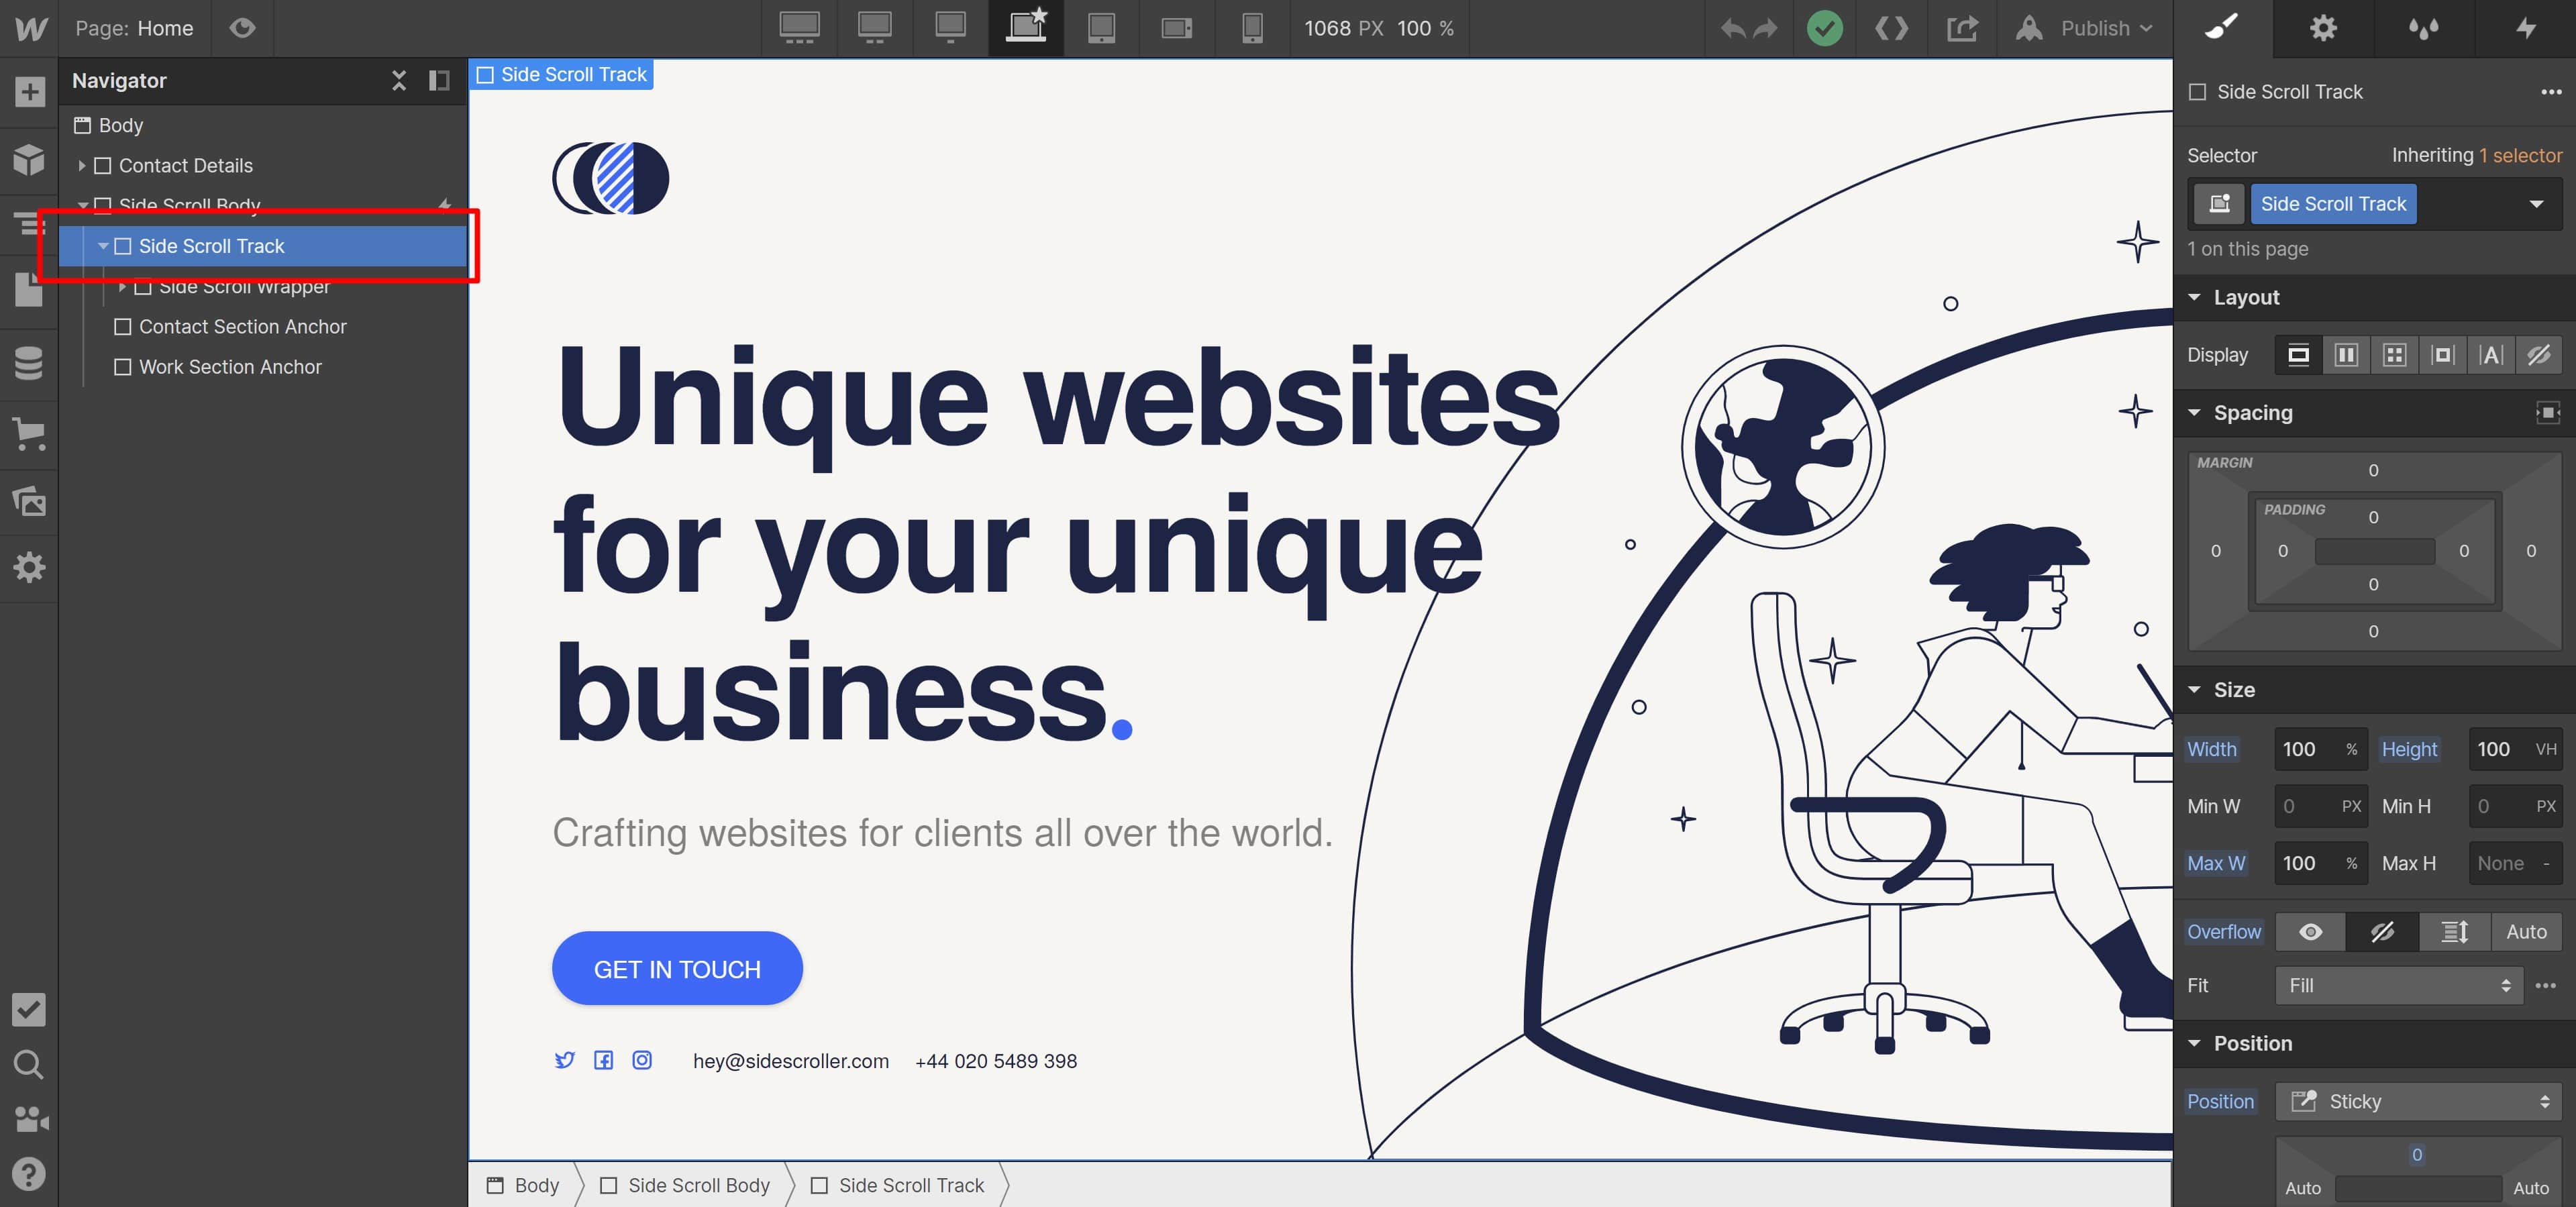The height and width of the screenshot is (1207, 2576).
Task: Open the CMS Collections database icon
Action: coord(29,364)
